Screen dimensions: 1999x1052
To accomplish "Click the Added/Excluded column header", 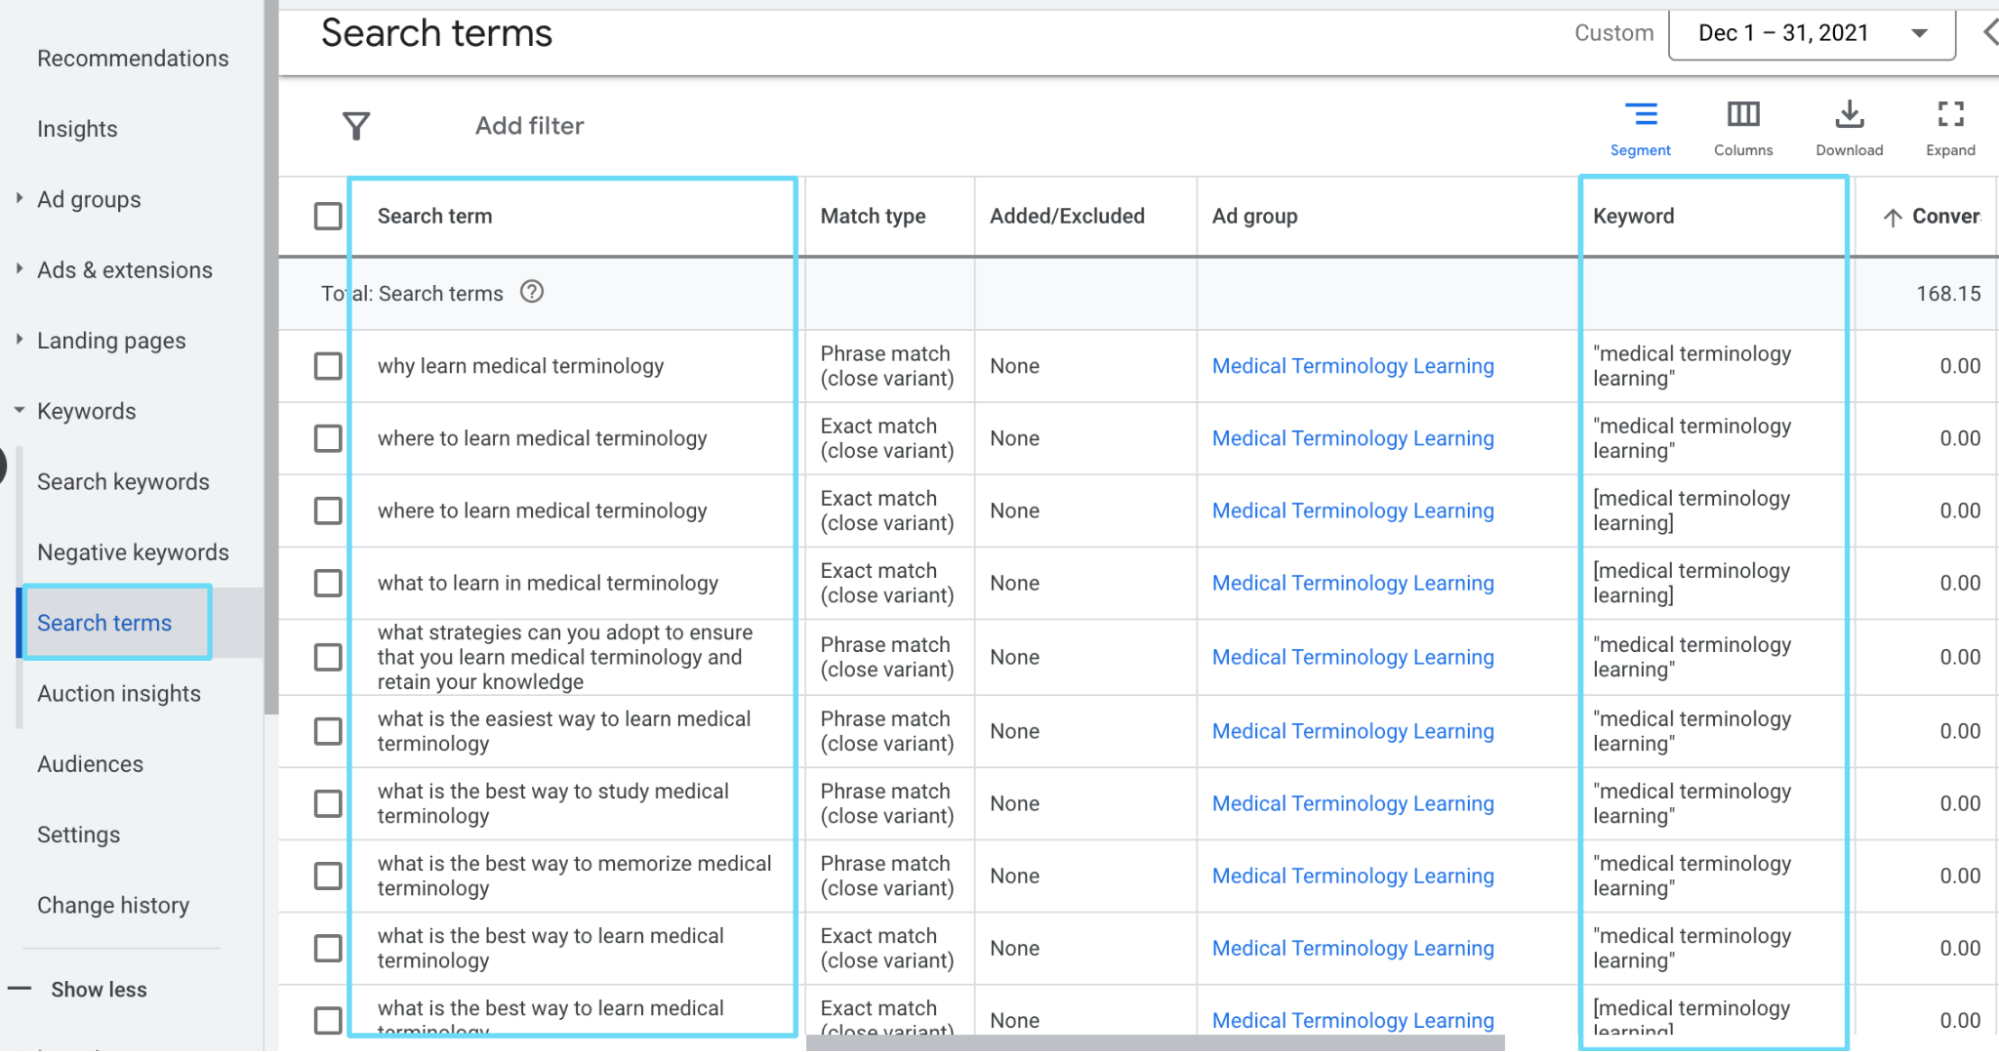I will point(1067,216).
